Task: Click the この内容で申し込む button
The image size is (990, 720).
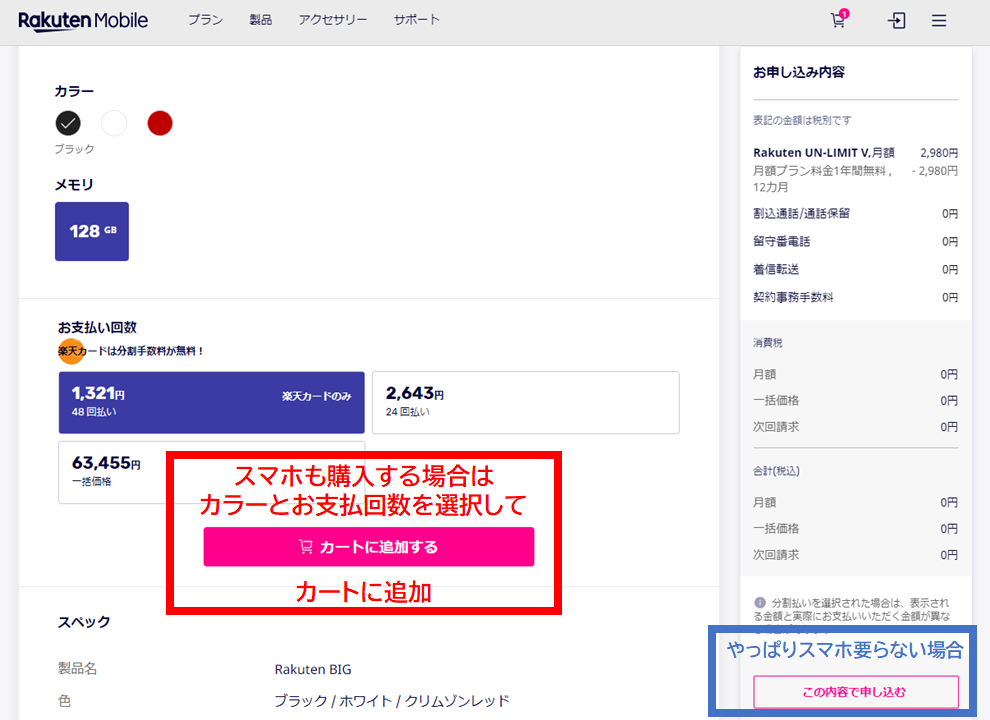Action: (x=856, y=692)
